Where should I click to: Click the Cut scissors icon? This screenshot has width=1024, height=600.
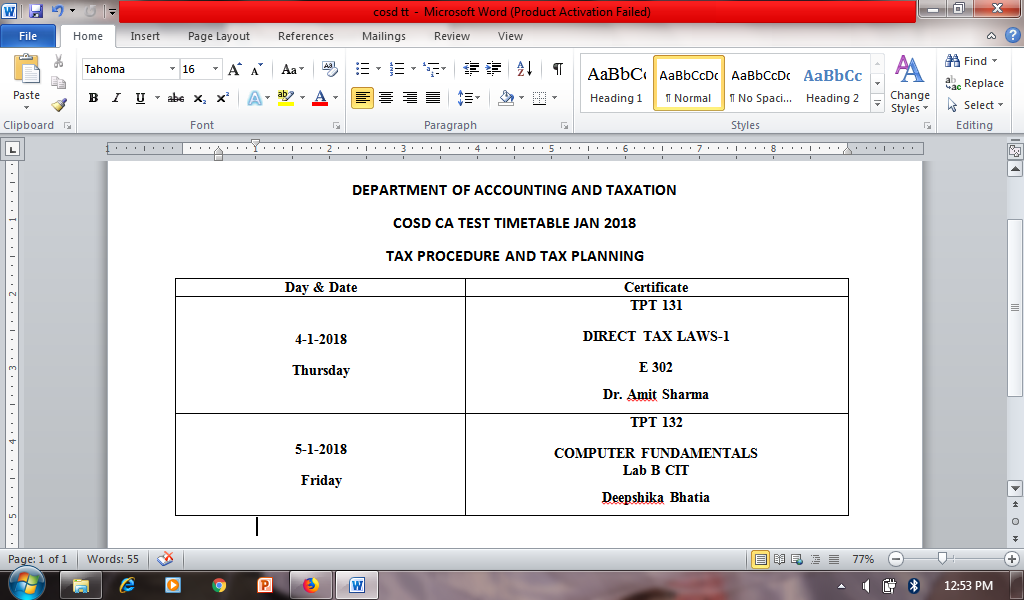pos(59,62)
